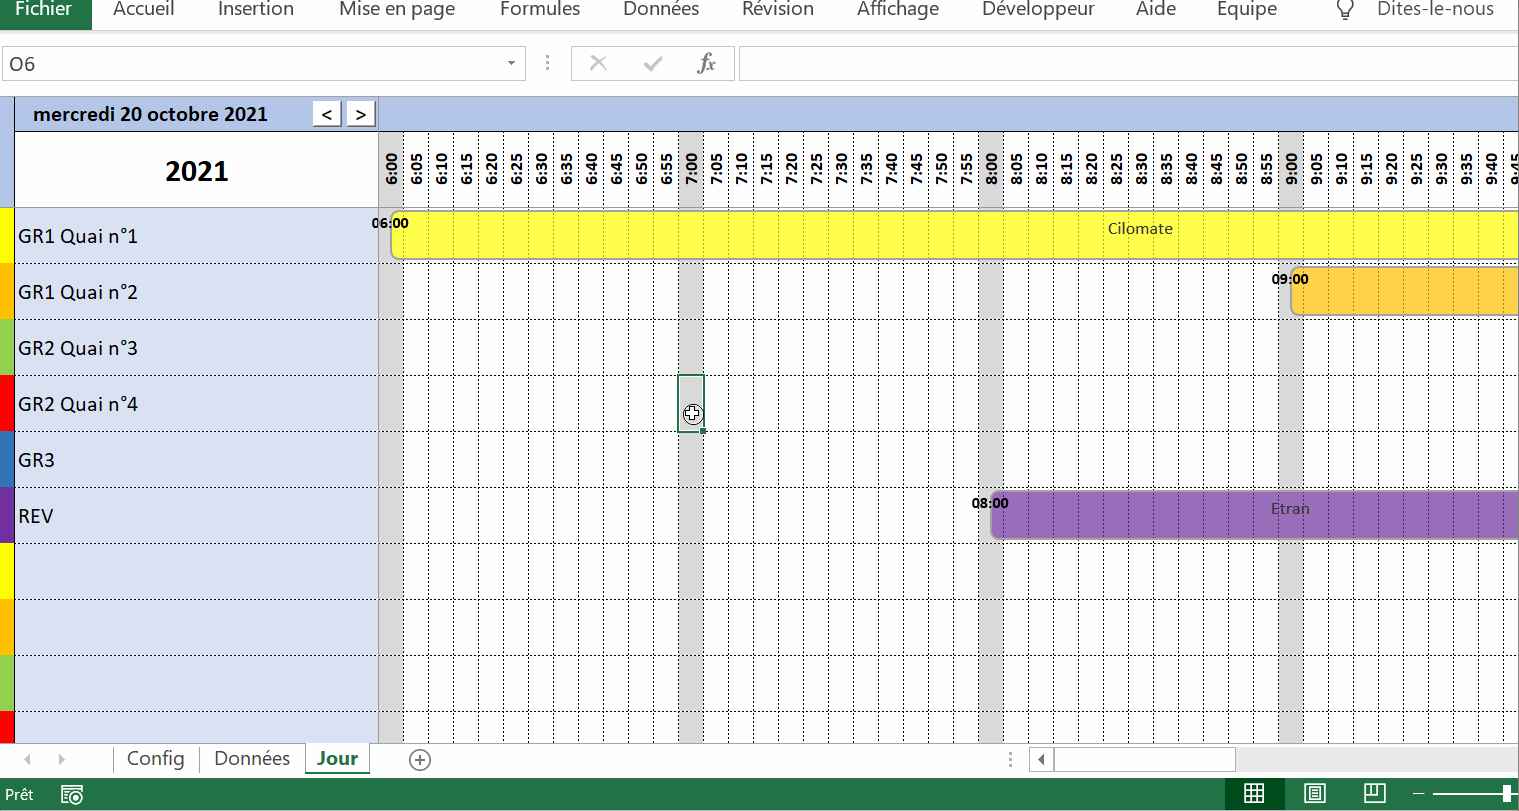Click the previous sheet navigation arrow

[27, 760]
